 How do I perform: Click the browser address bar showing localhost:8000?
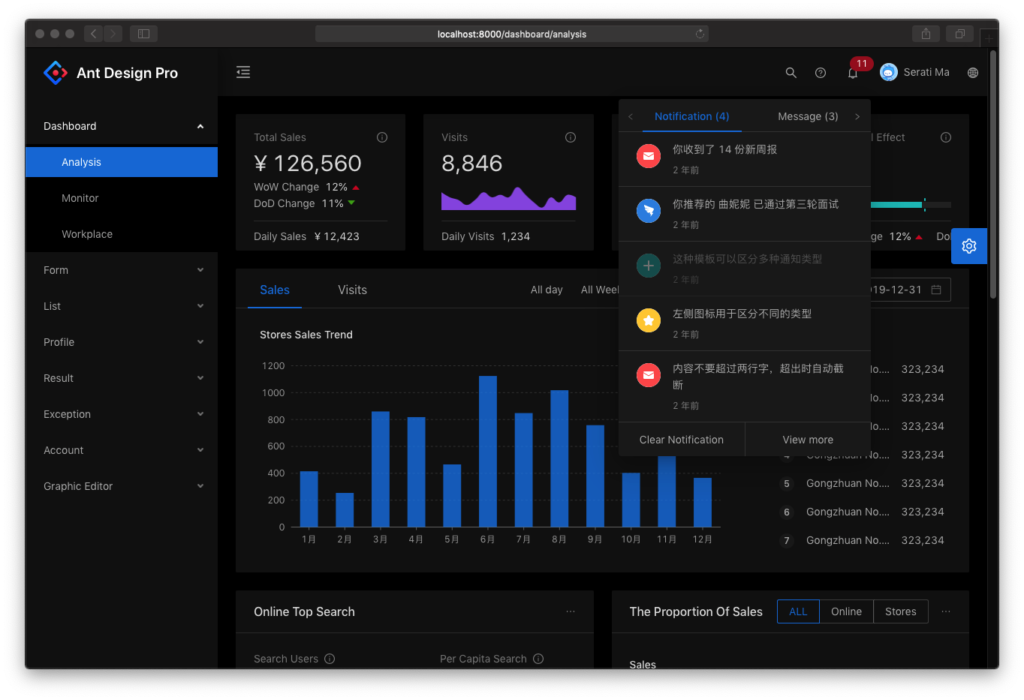coord(511,33)
